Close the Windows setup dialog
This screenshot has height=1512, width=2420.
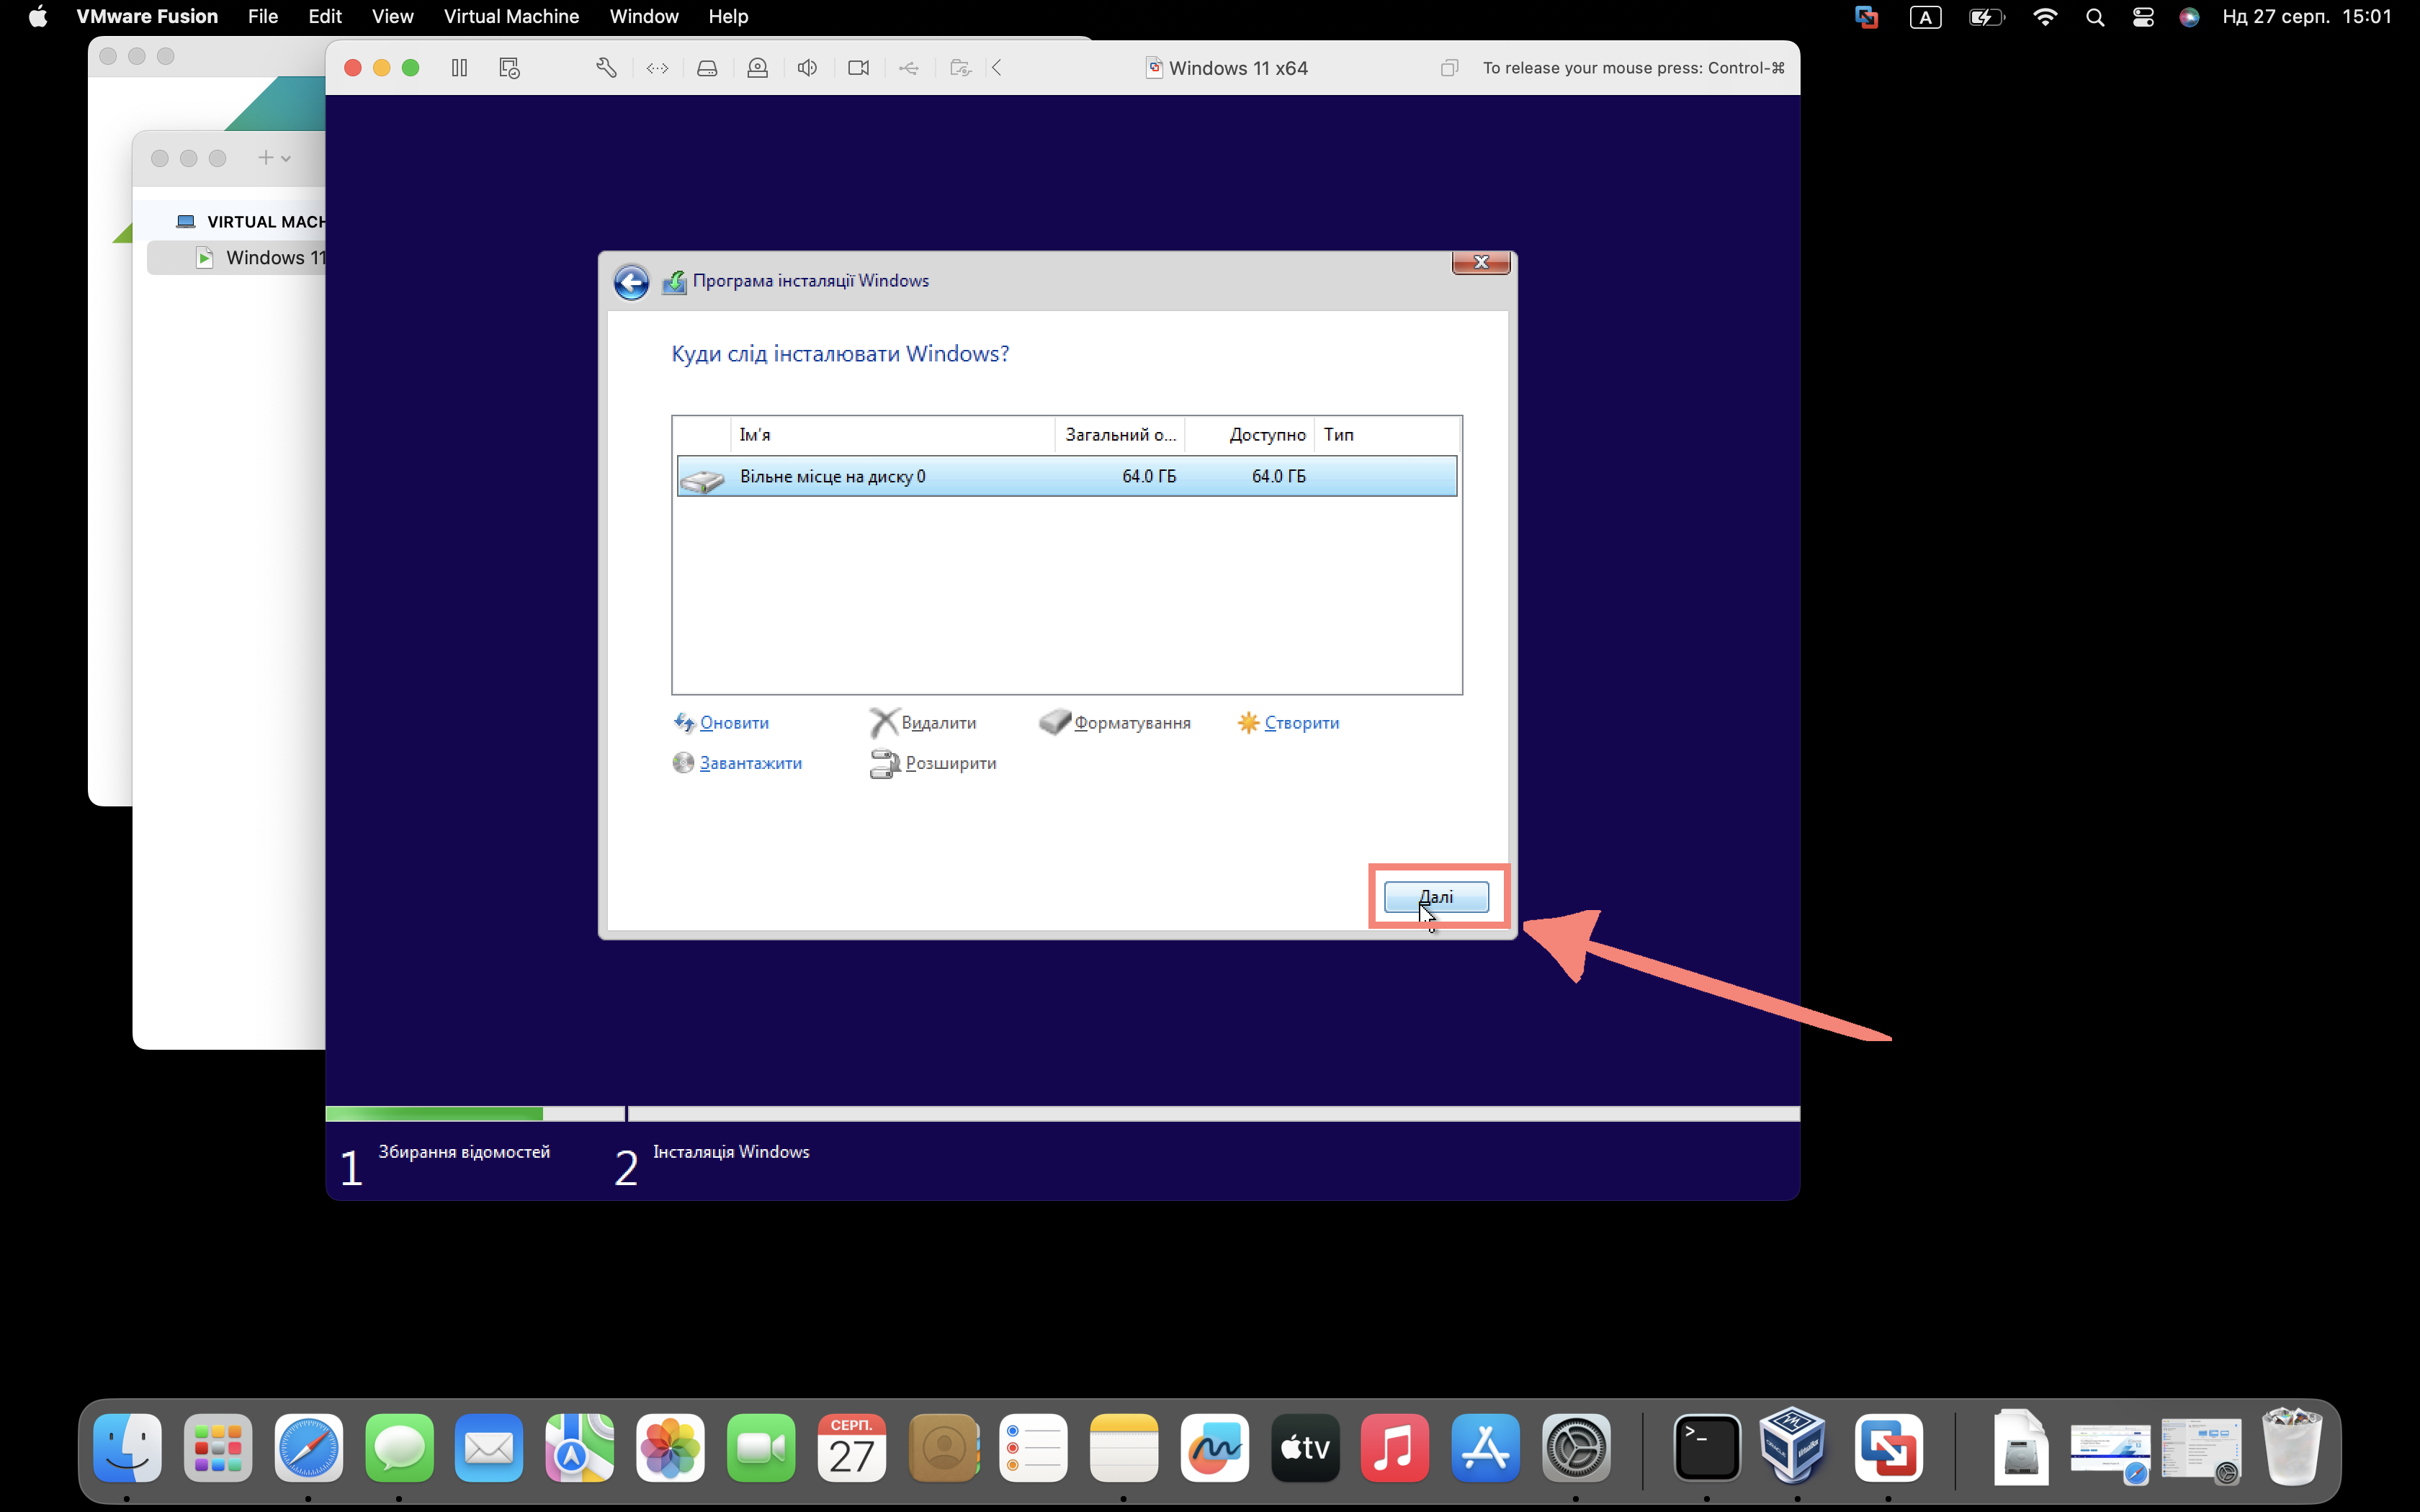click(x=1481, y=262)
